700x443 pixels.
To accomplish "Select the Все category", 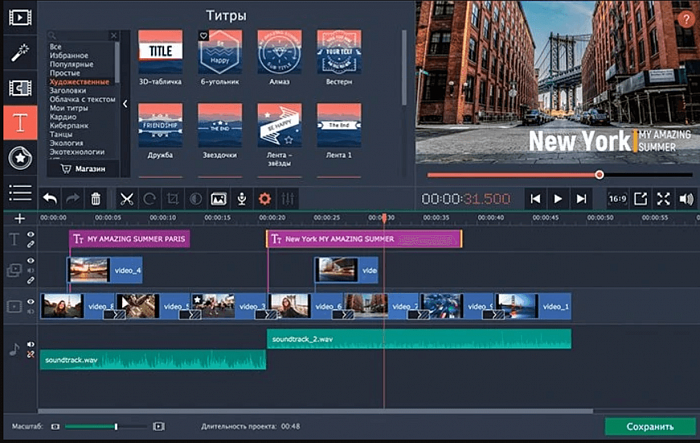I will coord(55,46).
